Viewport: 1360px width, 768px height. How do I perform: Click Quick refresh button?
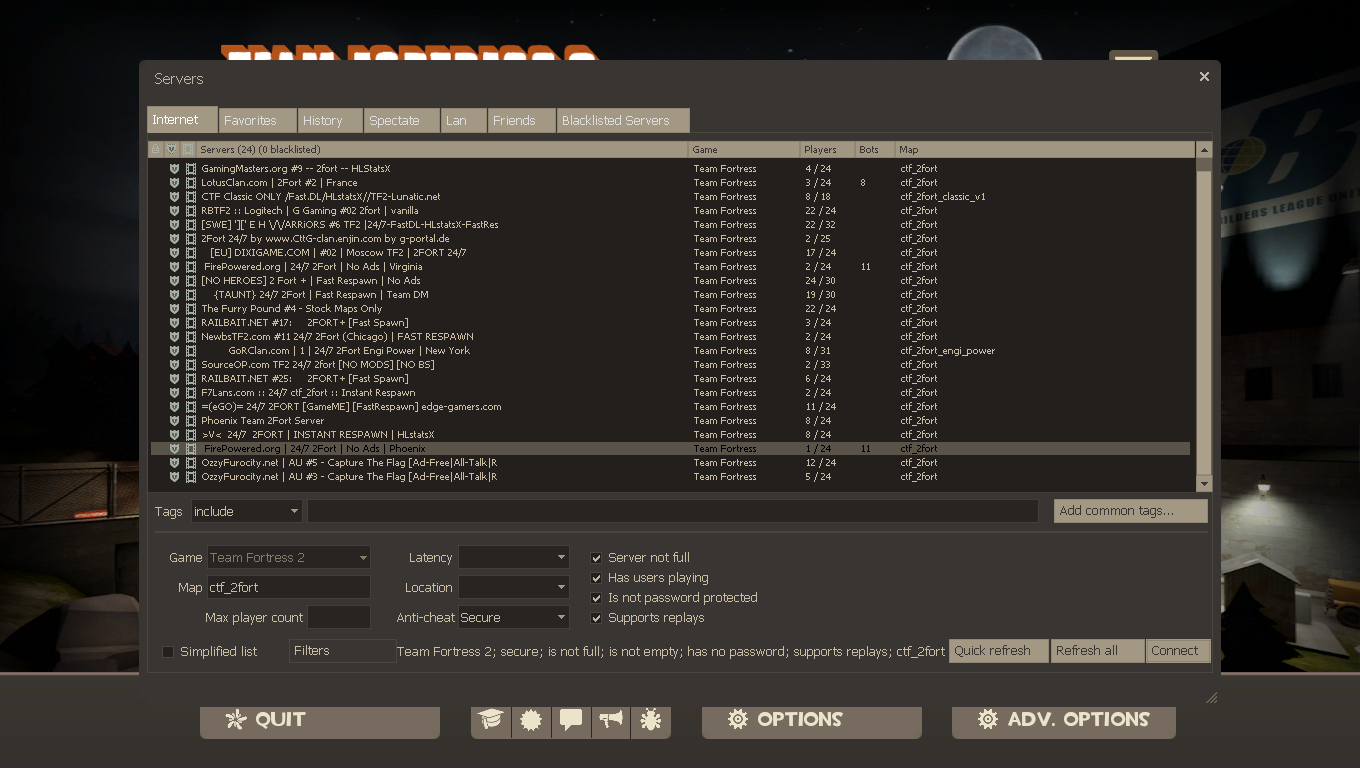click(998, 651)
